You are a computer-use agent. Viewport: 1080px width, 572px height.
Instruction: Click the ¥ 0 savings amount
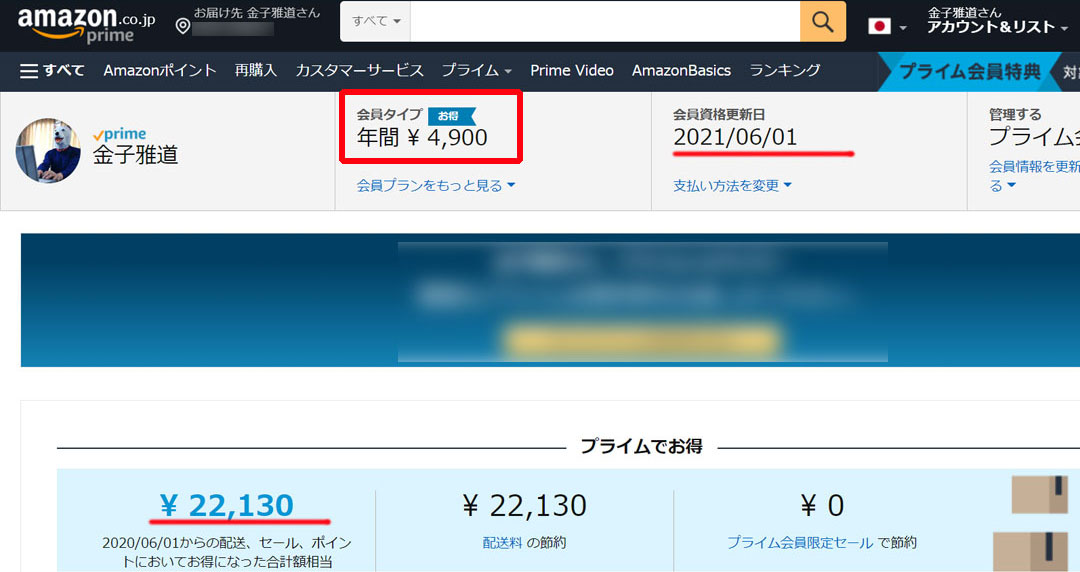pos(822,506)
